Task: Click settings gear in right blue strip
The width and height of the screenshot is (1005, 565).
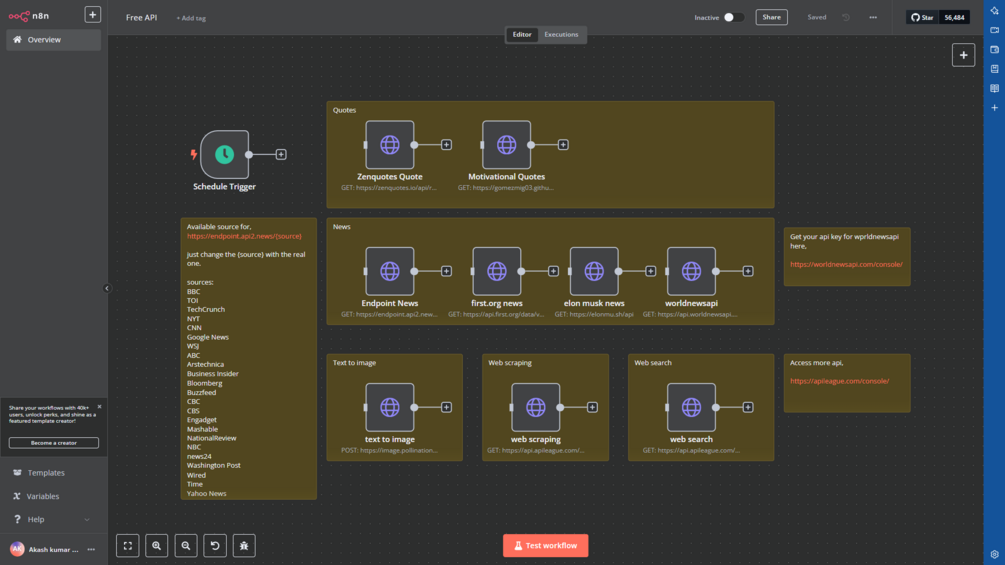Action: [x=995, y=555]
